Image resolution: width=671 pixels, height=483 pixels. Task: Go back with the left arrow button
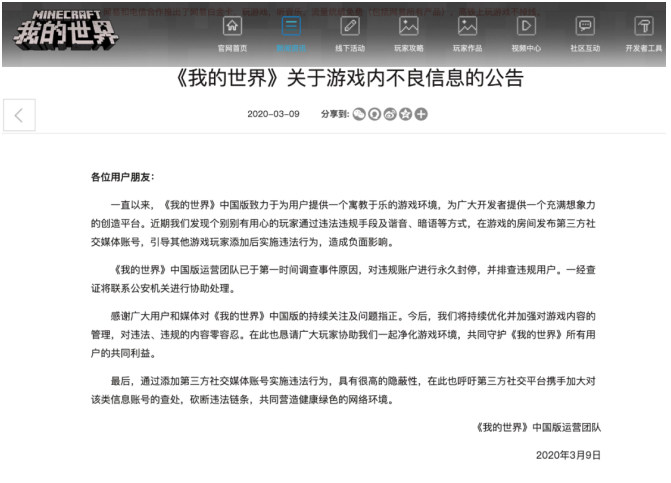[19, 115]
